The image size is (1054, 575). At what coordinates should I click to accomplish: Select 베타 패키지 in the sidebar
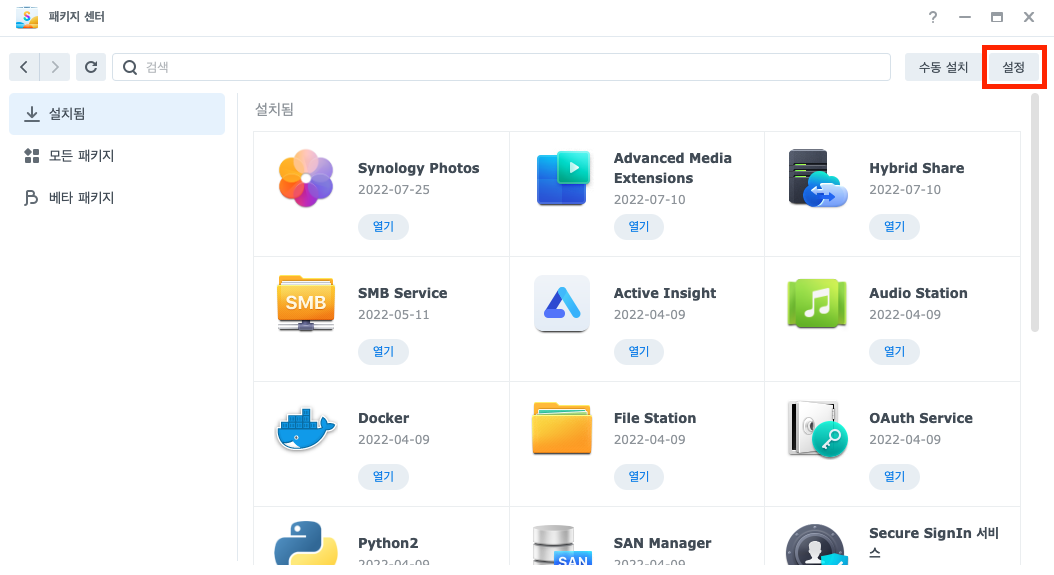[117, 198]
